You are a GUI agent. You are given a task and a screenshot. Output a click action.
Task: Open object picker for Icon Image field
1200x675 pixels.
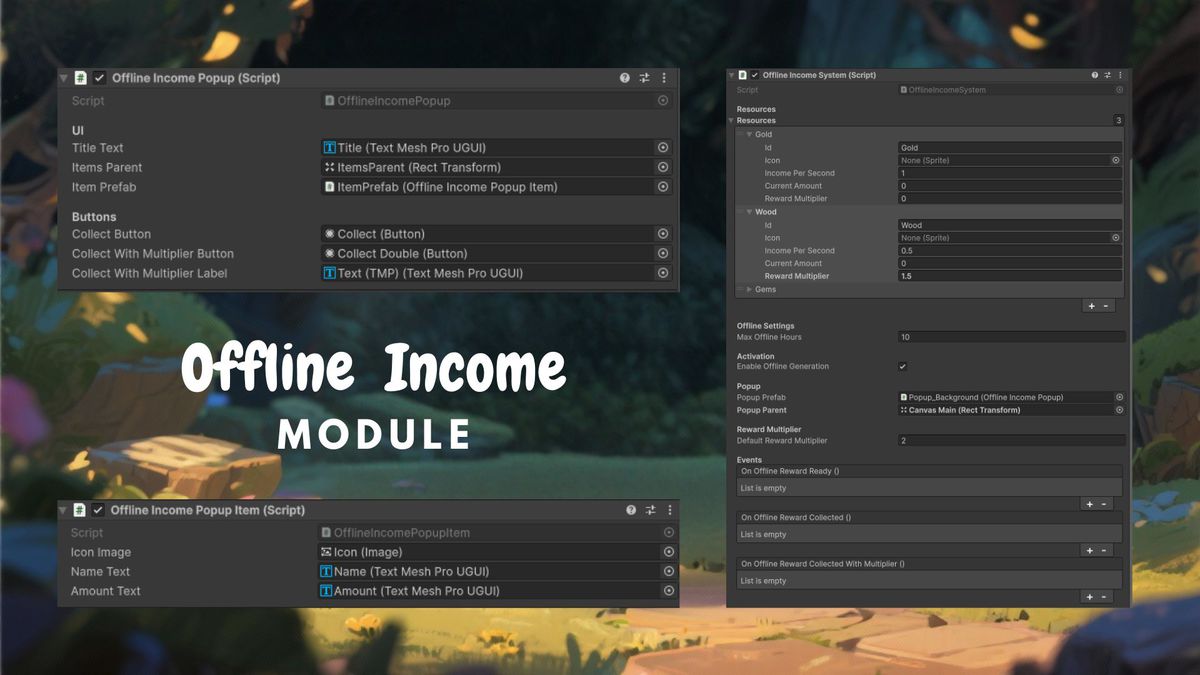[x=668, y=551]
